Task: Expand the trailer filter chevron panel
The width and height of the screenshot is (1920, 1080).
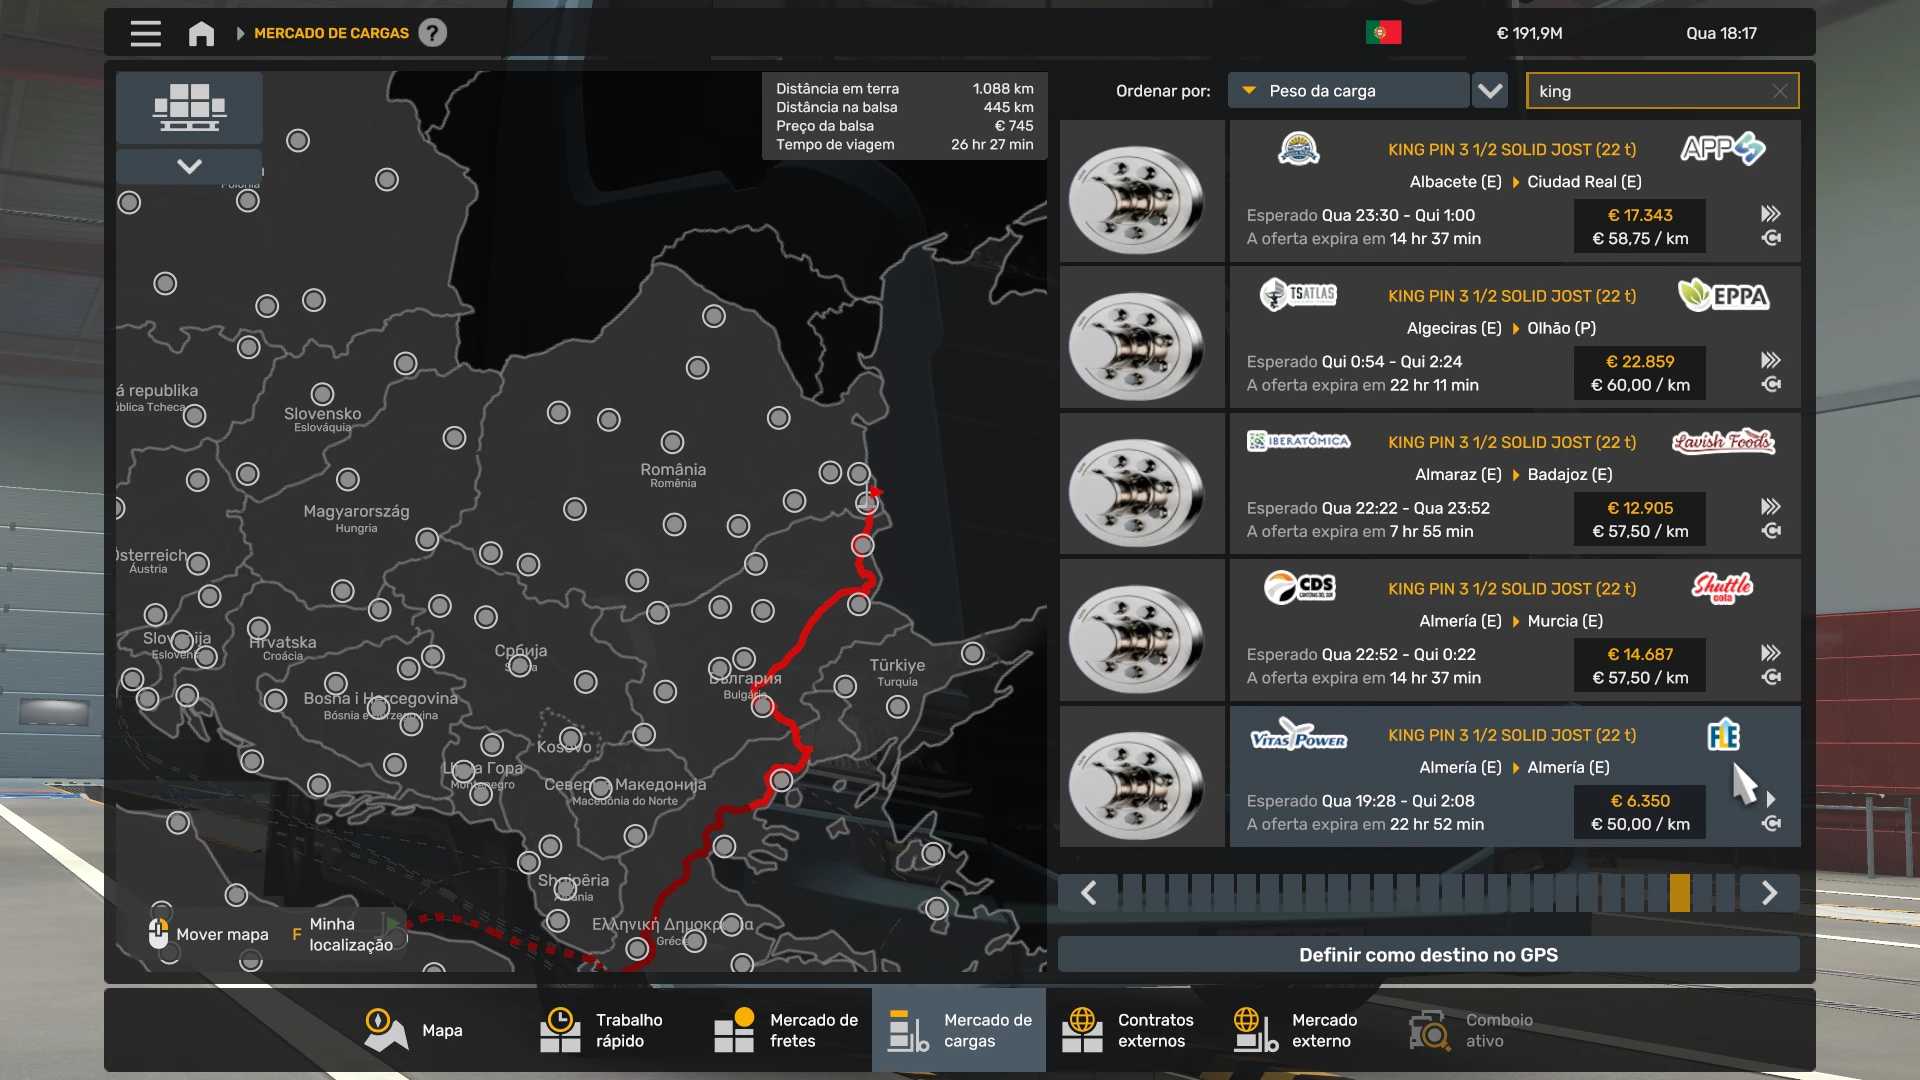Action: pos(189,166)
